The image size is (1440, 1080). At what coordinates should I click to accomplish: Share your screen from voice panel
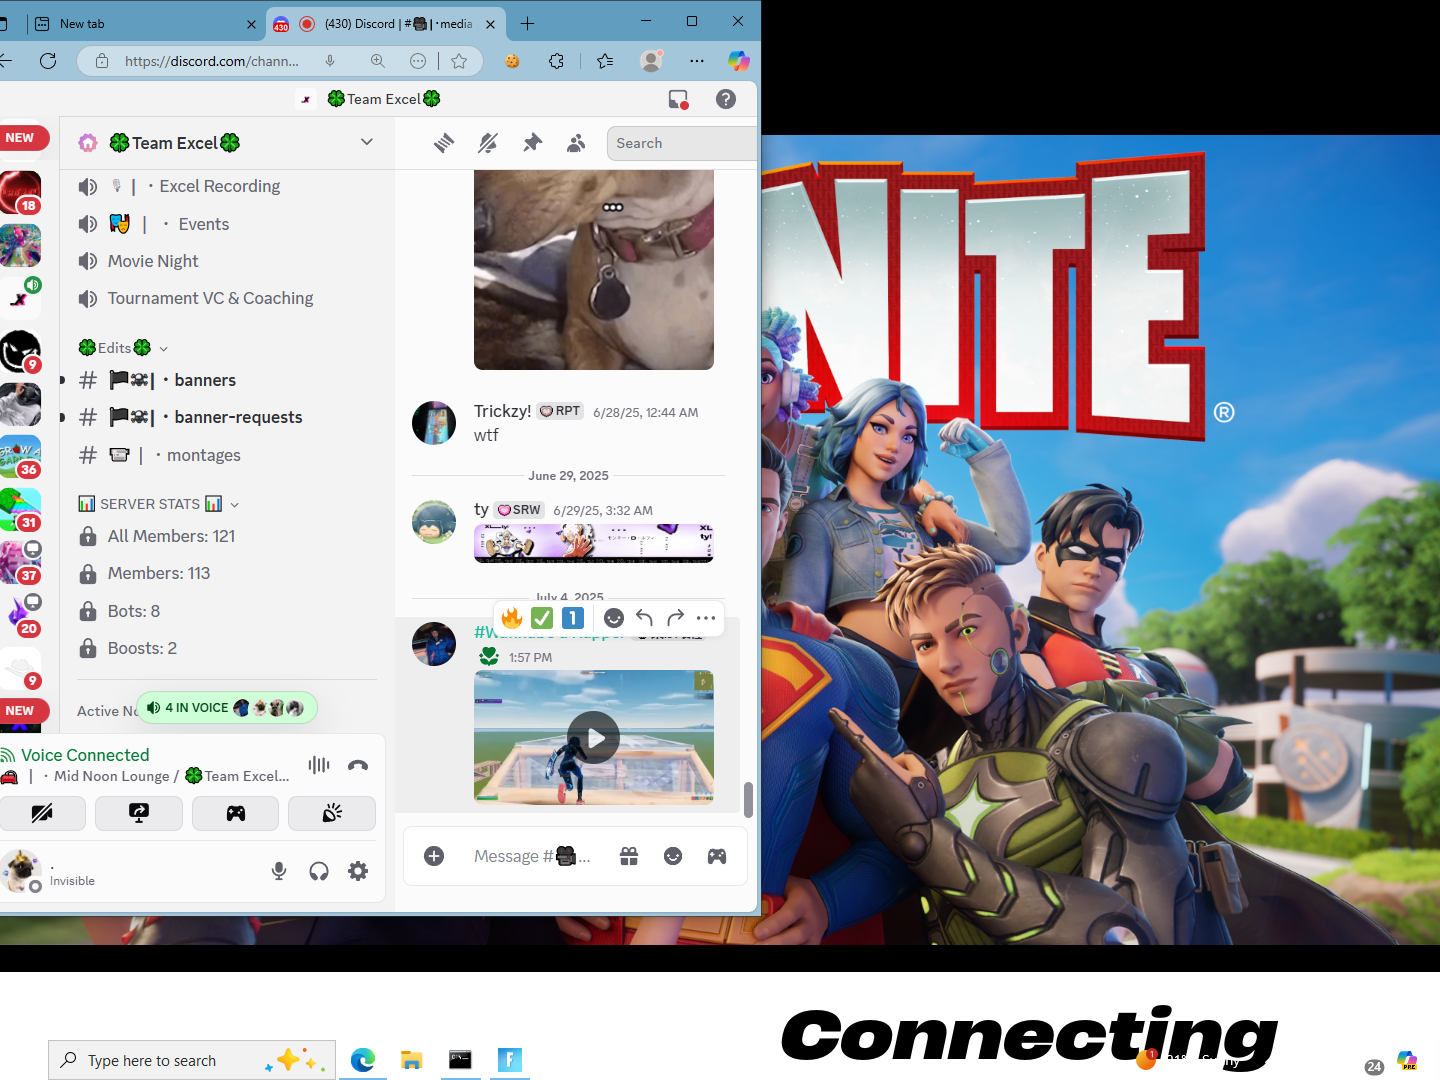tap(139, 813)
